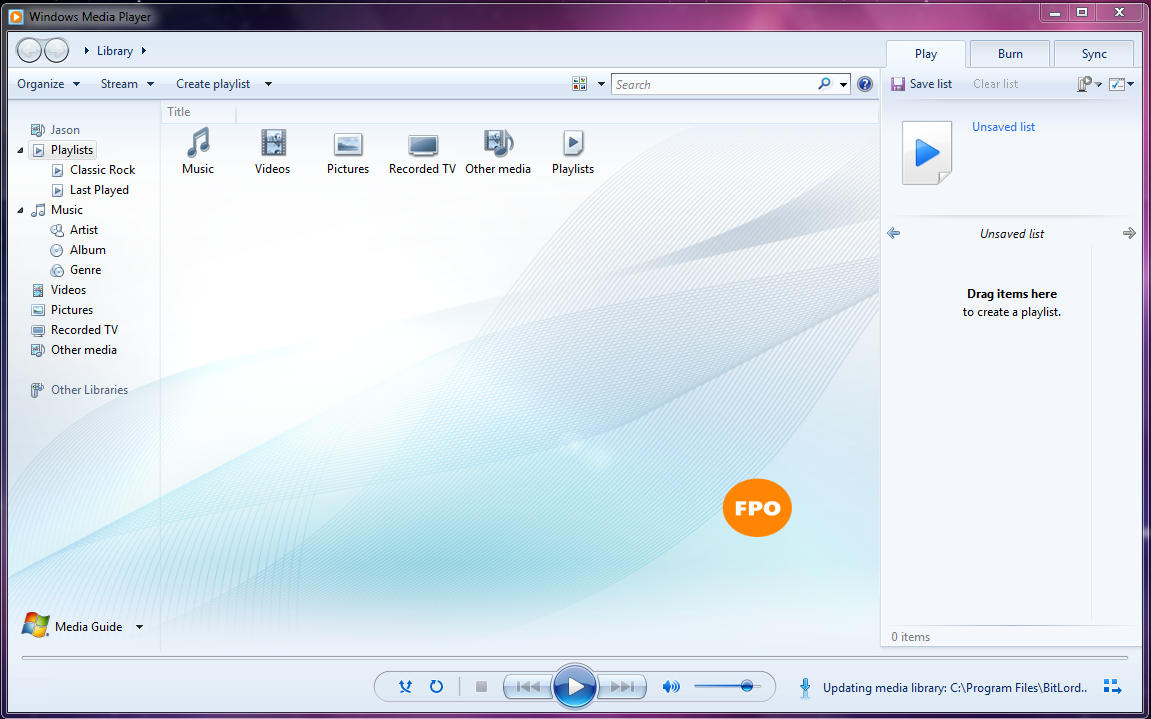
Task: Start playback with the Play button
Action: tap(575, 686)
